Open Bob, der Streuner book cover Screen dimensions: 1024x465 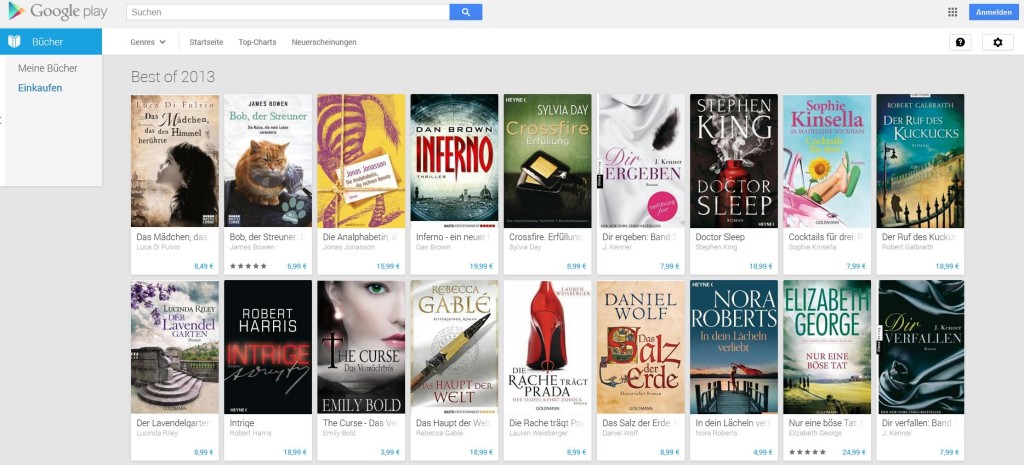(268, 161)
